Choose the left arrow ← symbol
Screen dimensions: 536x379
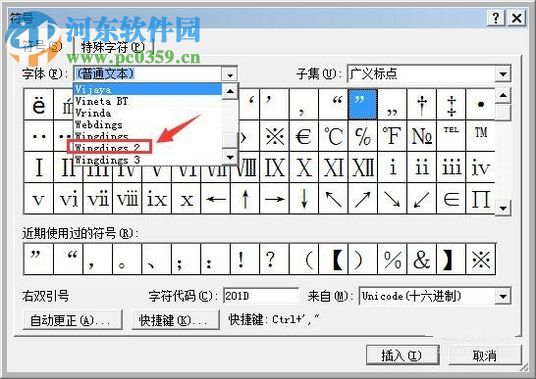pyautogui.click(x=215, y=199)
